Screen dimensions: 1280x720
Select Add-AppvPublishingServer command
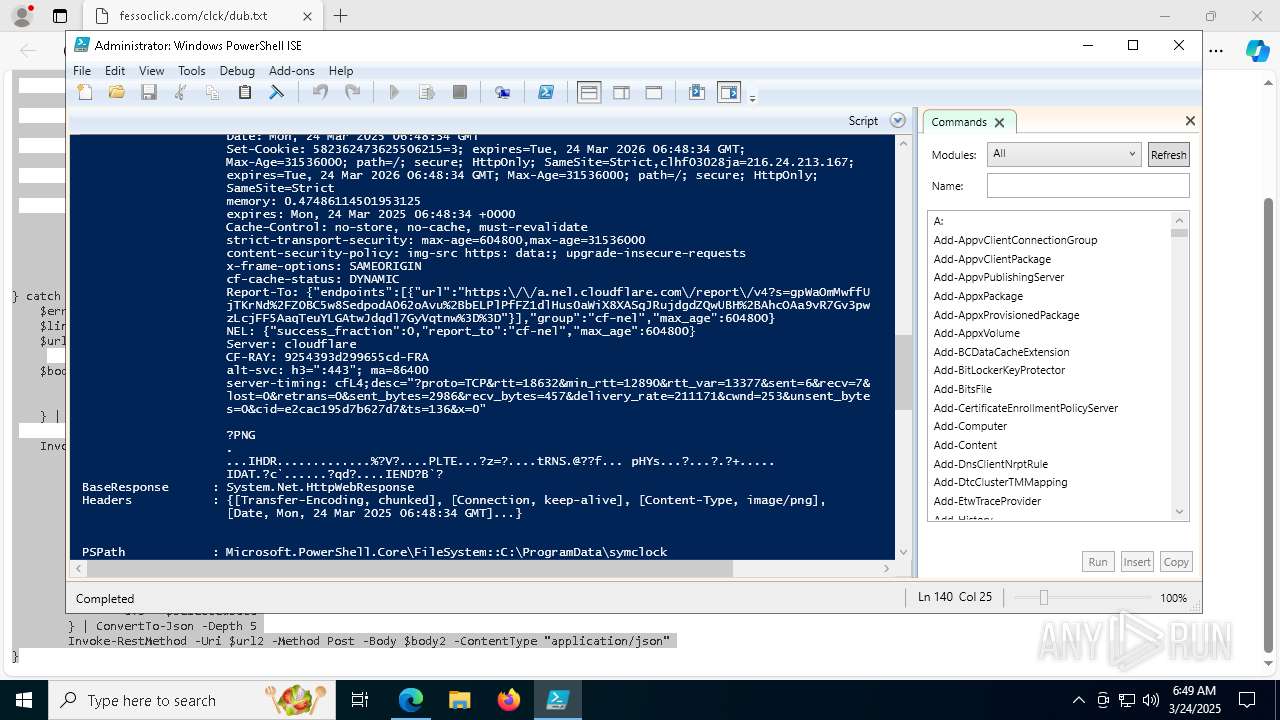pos(998,277)
